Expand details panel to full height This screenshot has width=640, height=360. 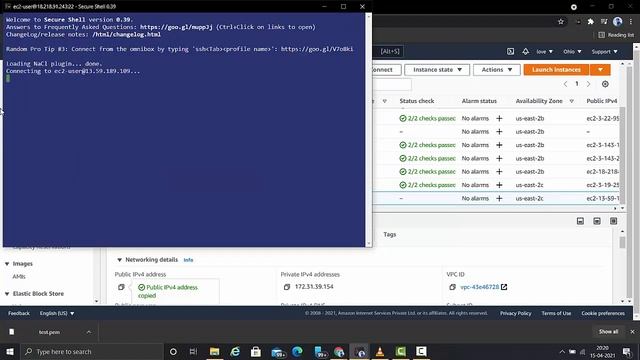tap(613, 221)
